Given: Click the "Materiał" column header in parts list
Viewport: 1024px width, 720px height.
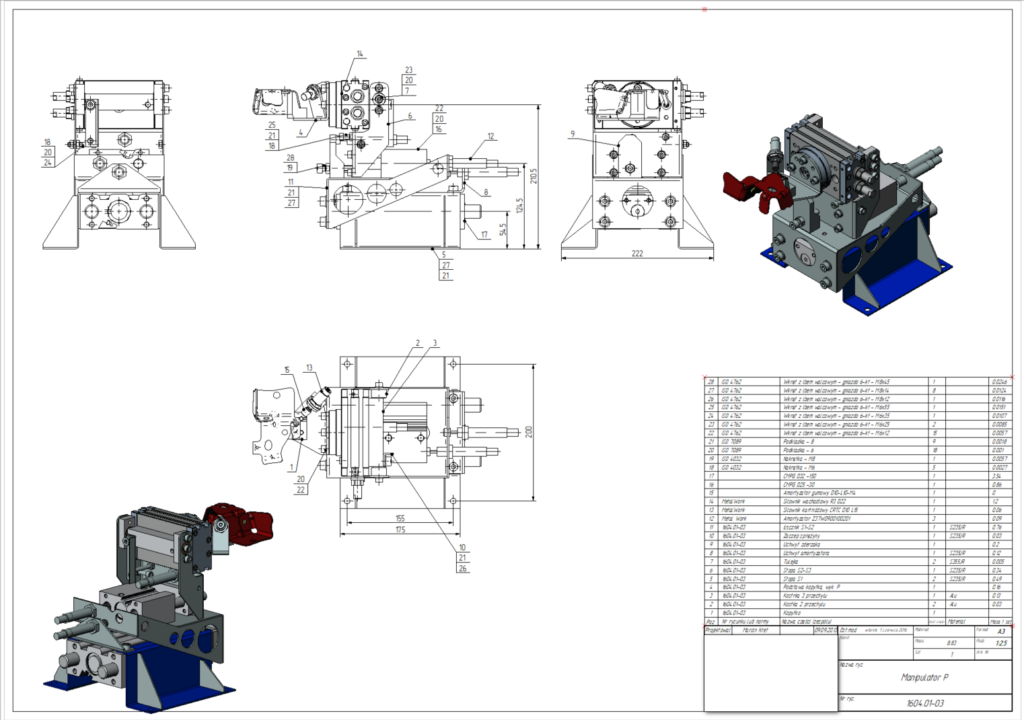Looking at the screenshot, I should (x=956, y=622).
